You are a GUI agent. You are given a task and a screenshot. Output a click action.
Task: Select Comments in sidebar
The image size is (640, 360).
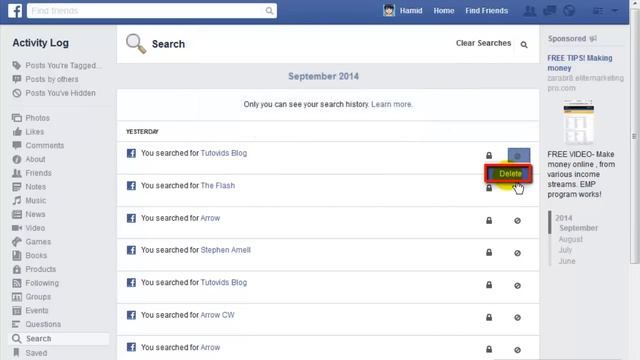tap(38, 145)
